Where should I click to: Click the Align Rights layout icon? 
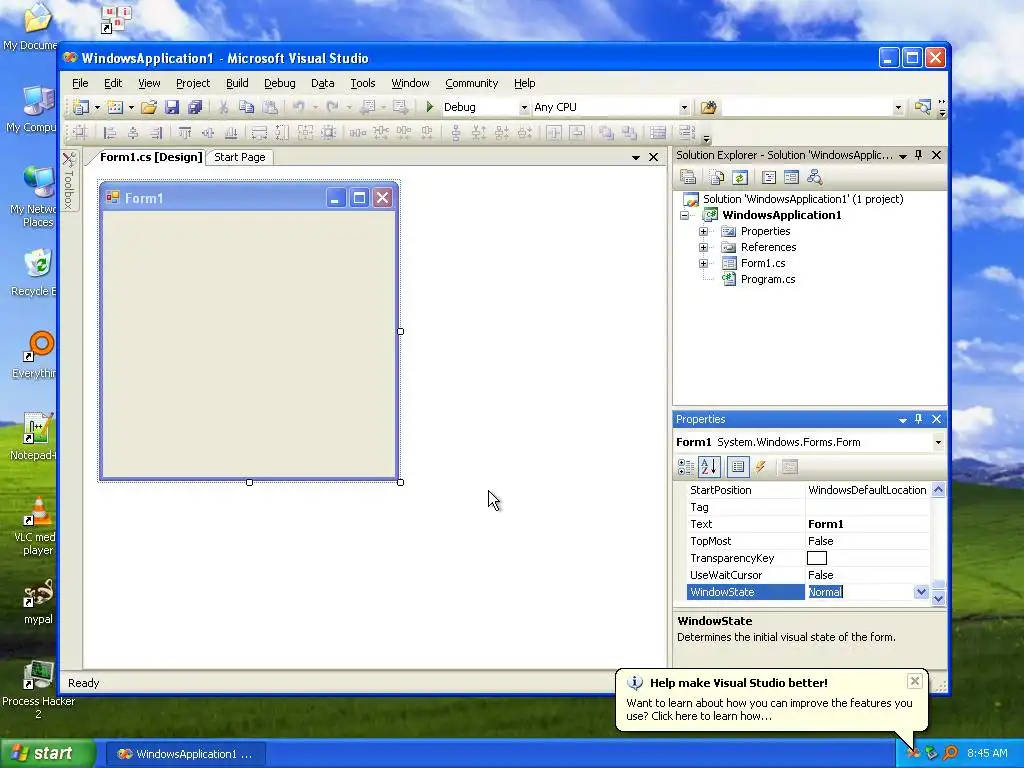pyautogui.click(x=155, y=133)
